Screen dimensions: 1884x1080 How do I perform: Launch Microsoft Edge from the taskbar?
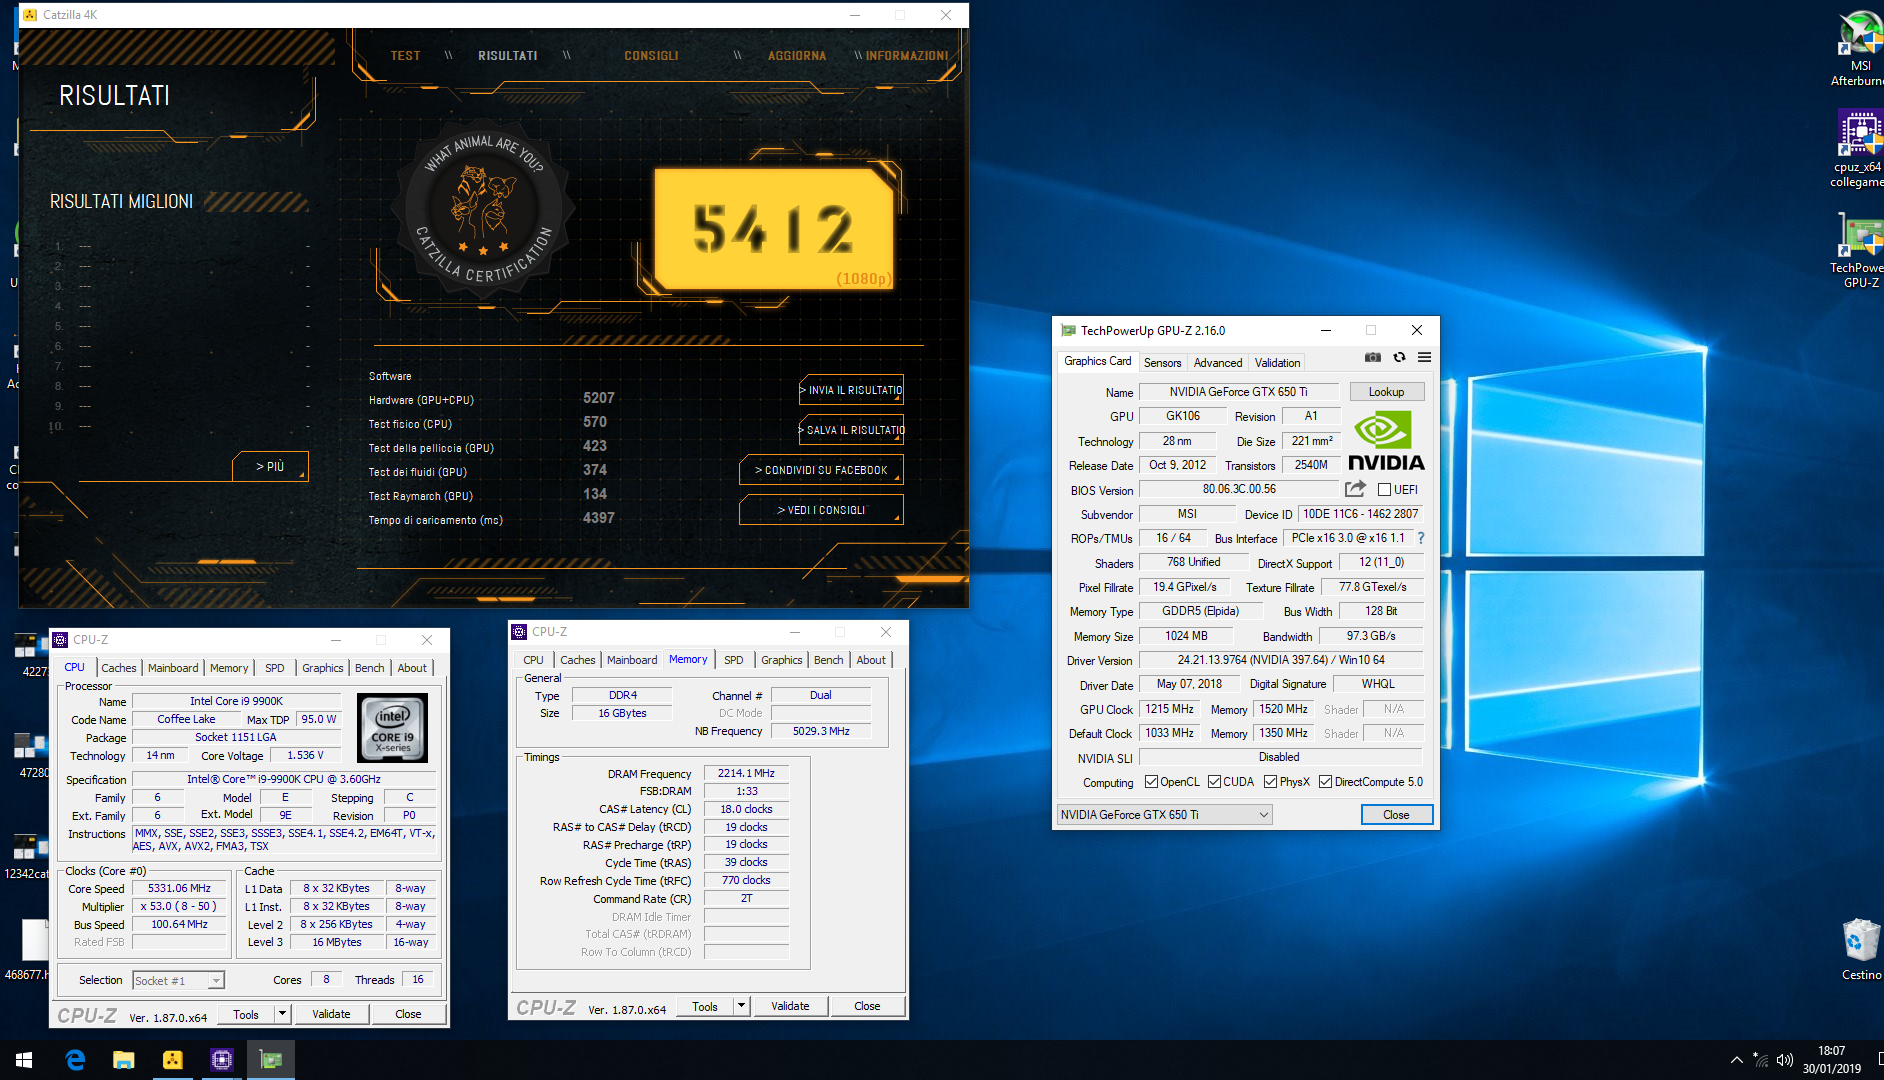pyautogui.click(x=74, y=1060)
